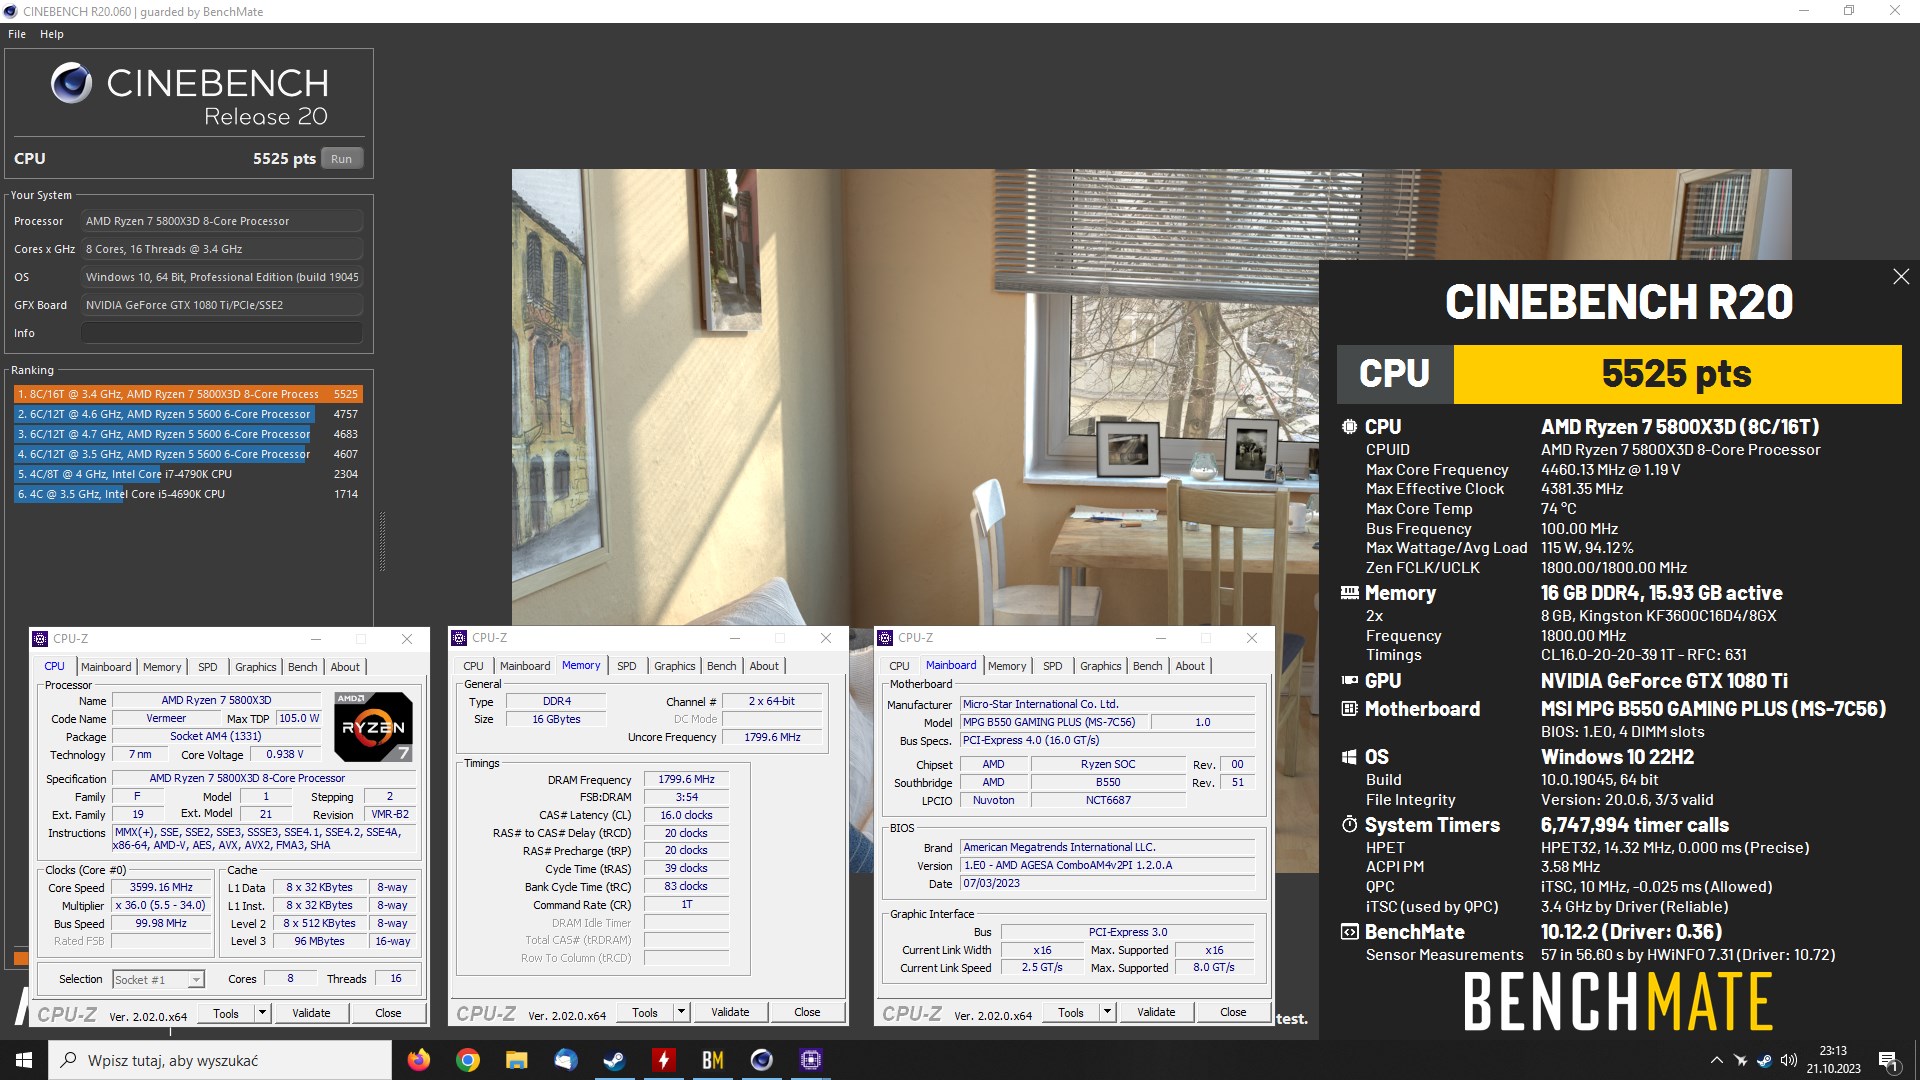Click Close button in Memory CPU-Z window
The height and width of the screenshot is (1080, 1920).
[807, 1013]
